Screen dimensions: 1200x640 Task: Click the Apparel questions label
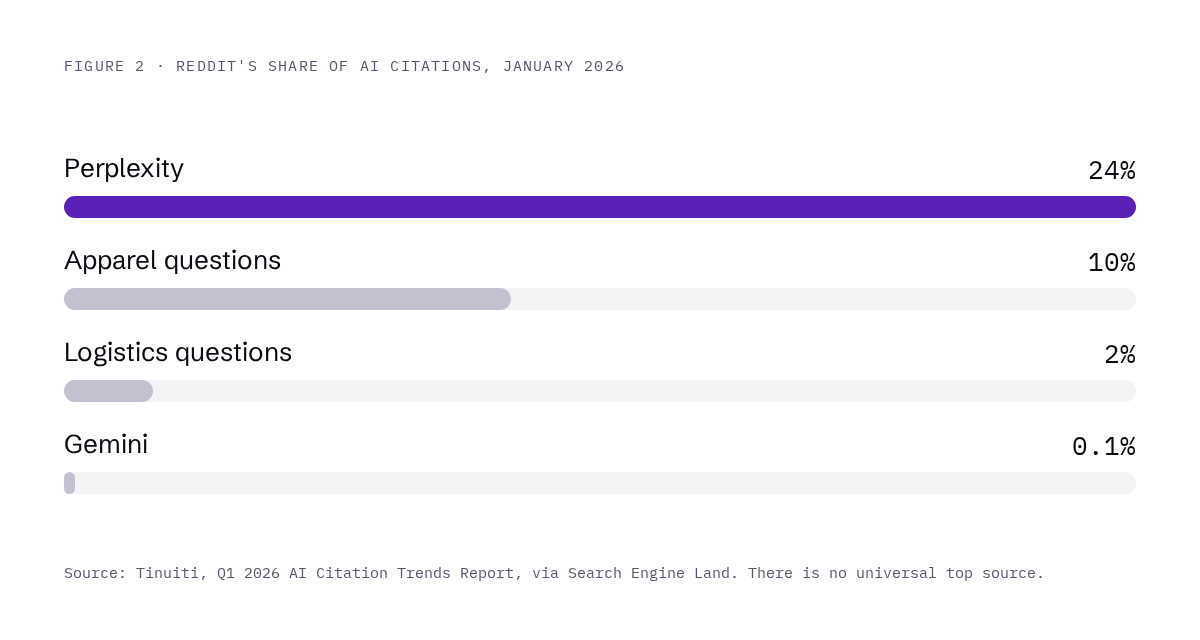[172, 261]
